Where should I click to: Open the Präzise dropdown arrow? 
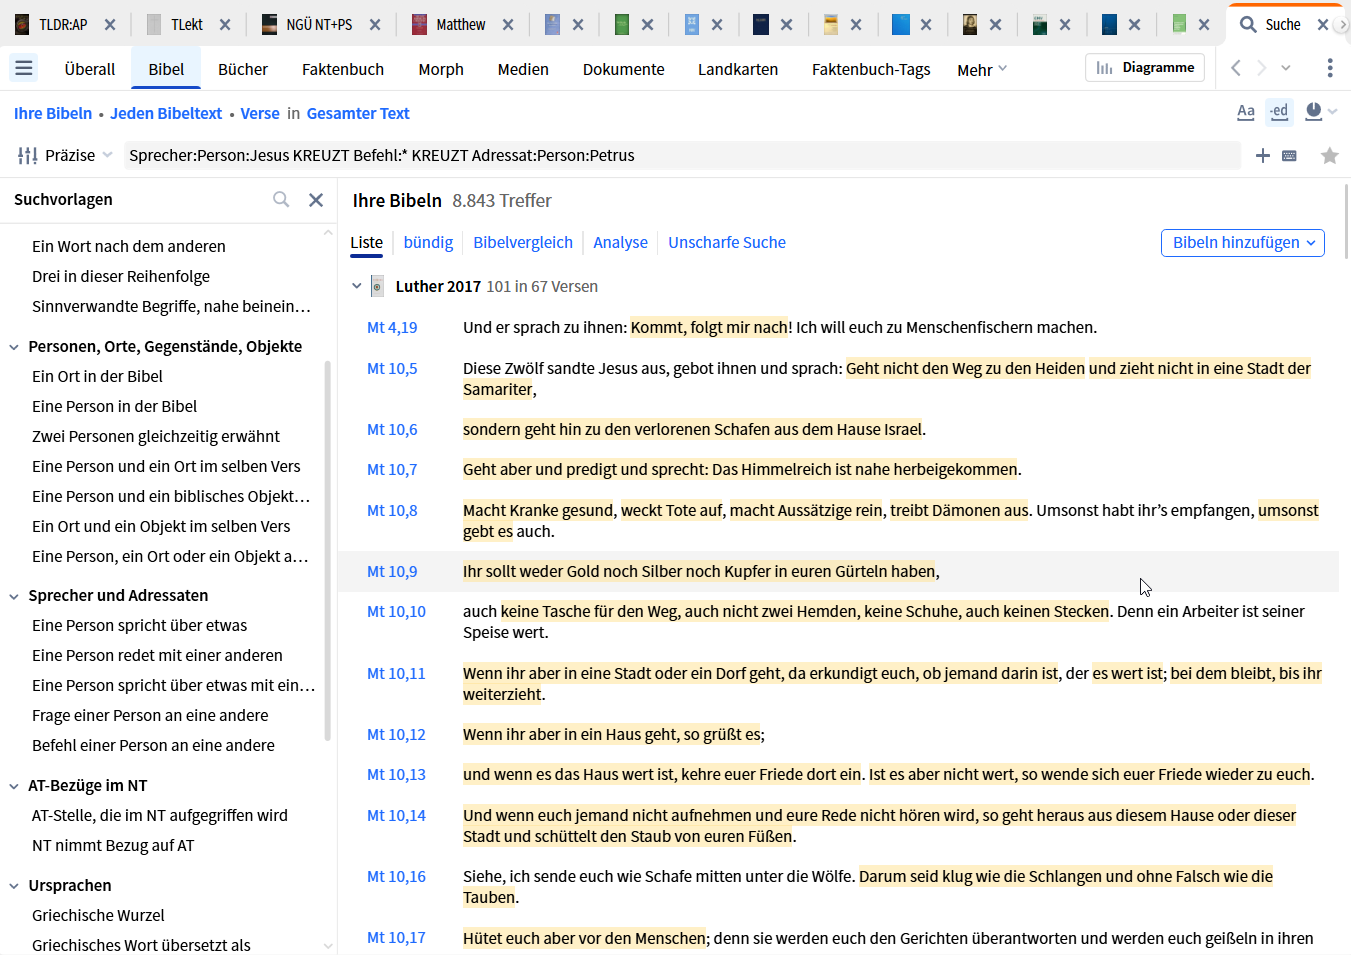[107, 155]
